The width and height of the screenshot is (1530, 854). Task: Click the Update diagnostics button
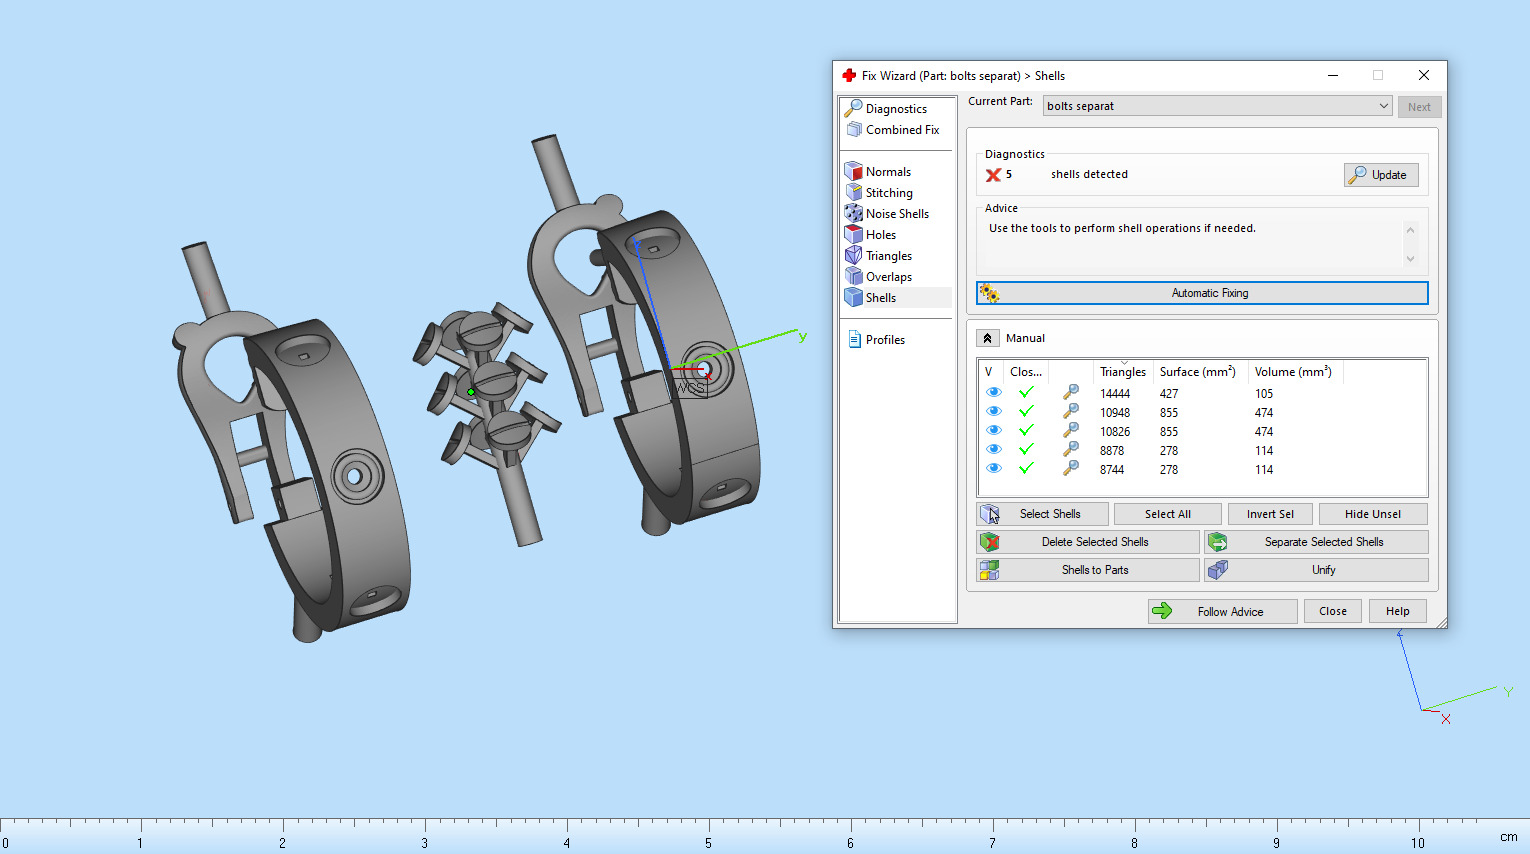1381,175
